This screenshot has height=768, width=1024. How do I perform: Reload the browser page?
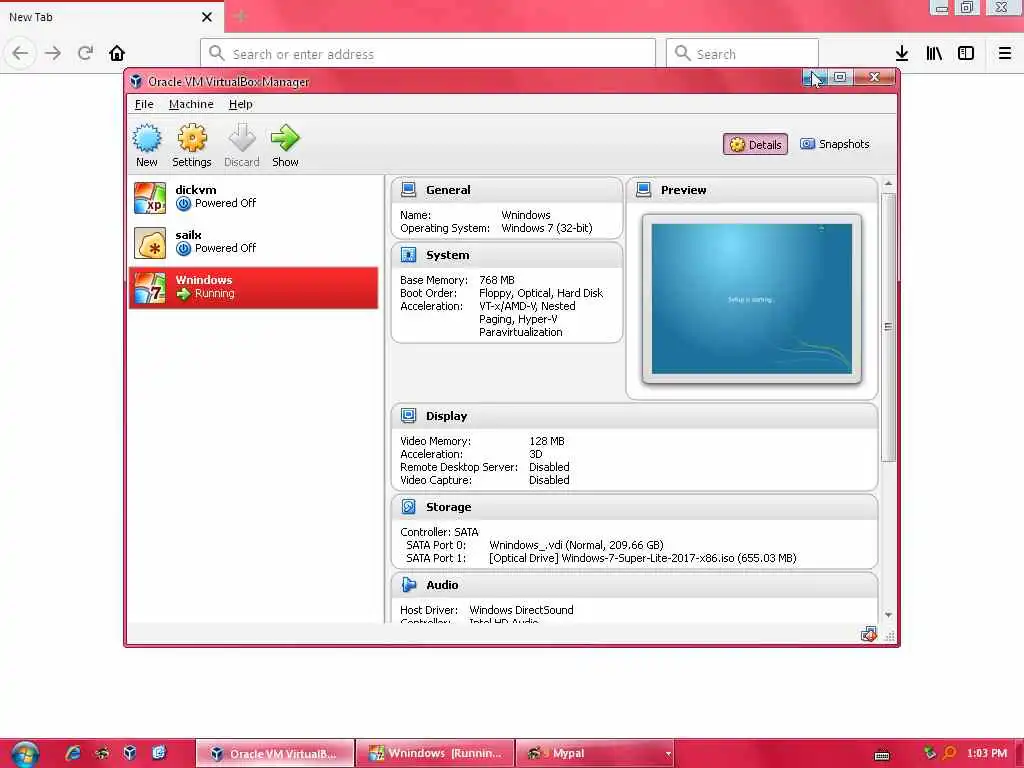point(85,53)
